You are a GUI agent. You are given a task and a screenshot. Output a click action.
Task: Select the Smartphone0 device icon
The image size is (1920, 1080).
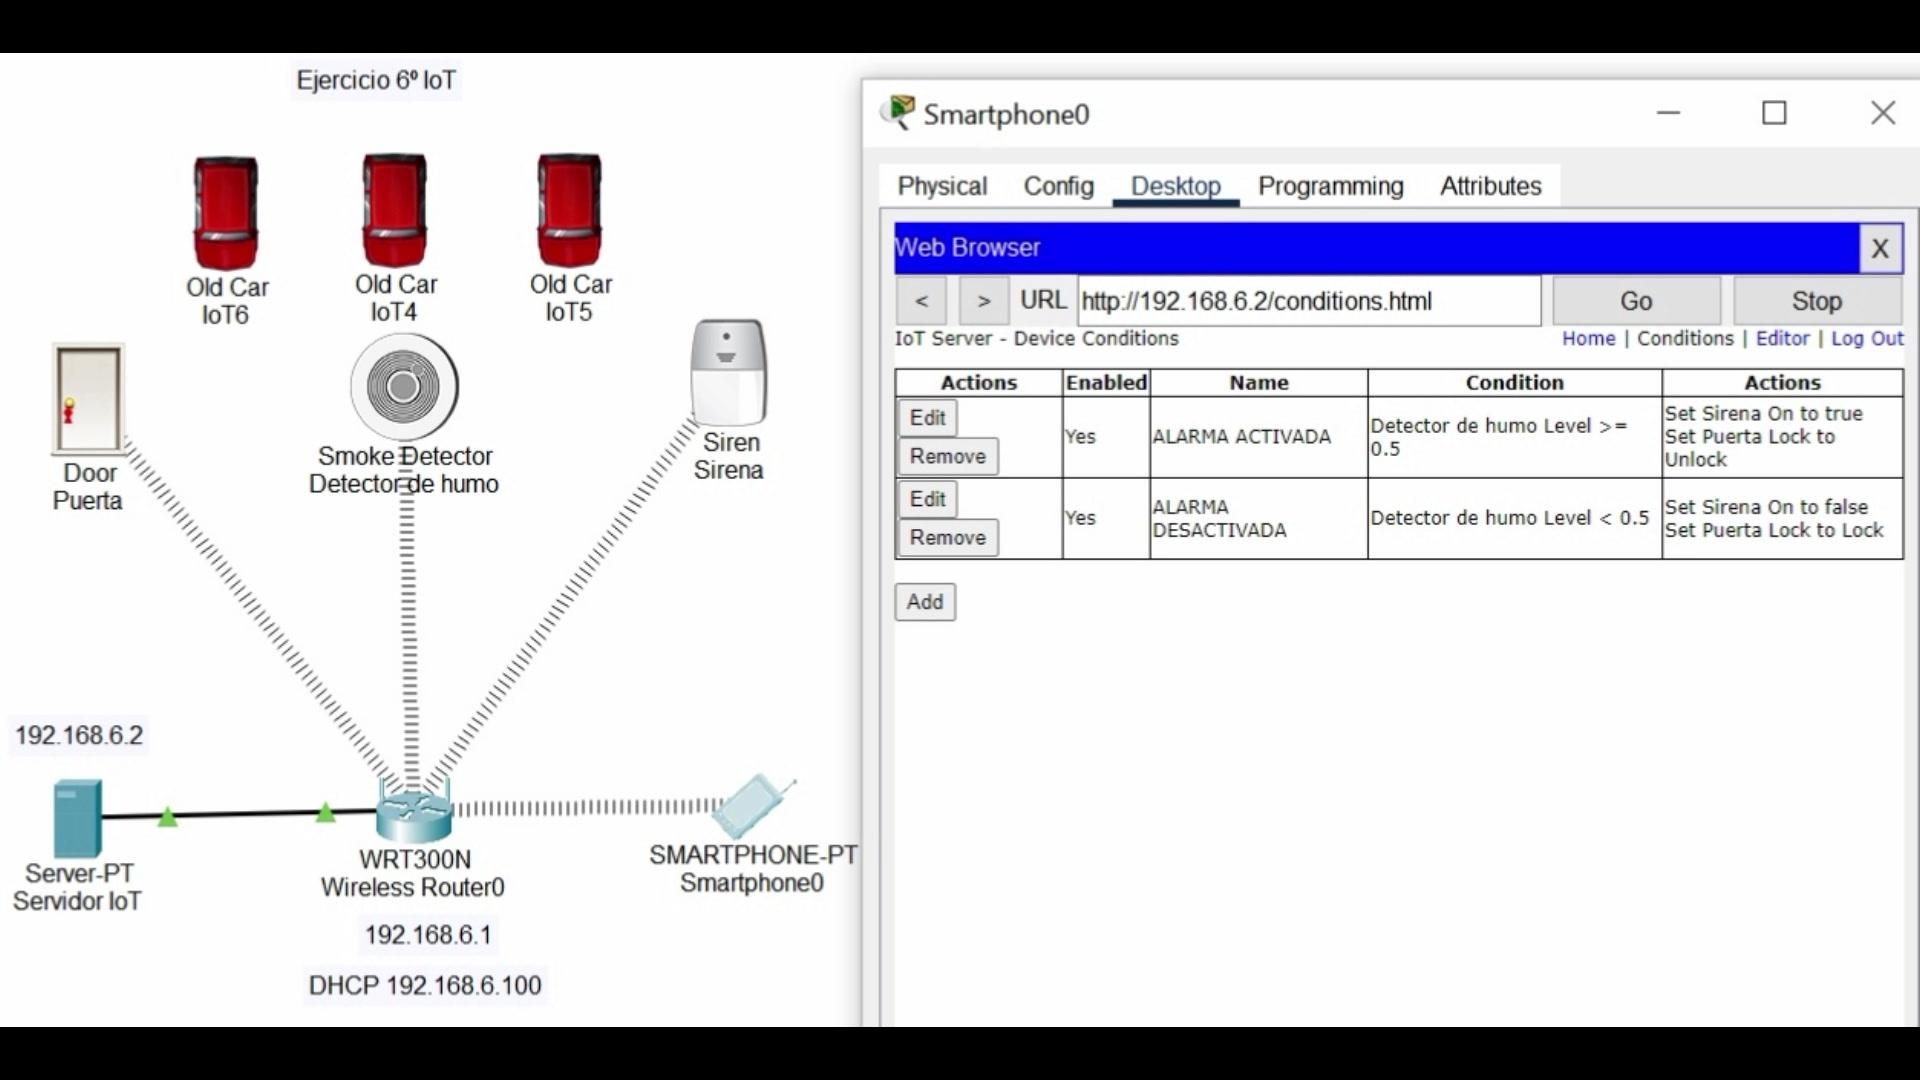[x=752, y=807]
